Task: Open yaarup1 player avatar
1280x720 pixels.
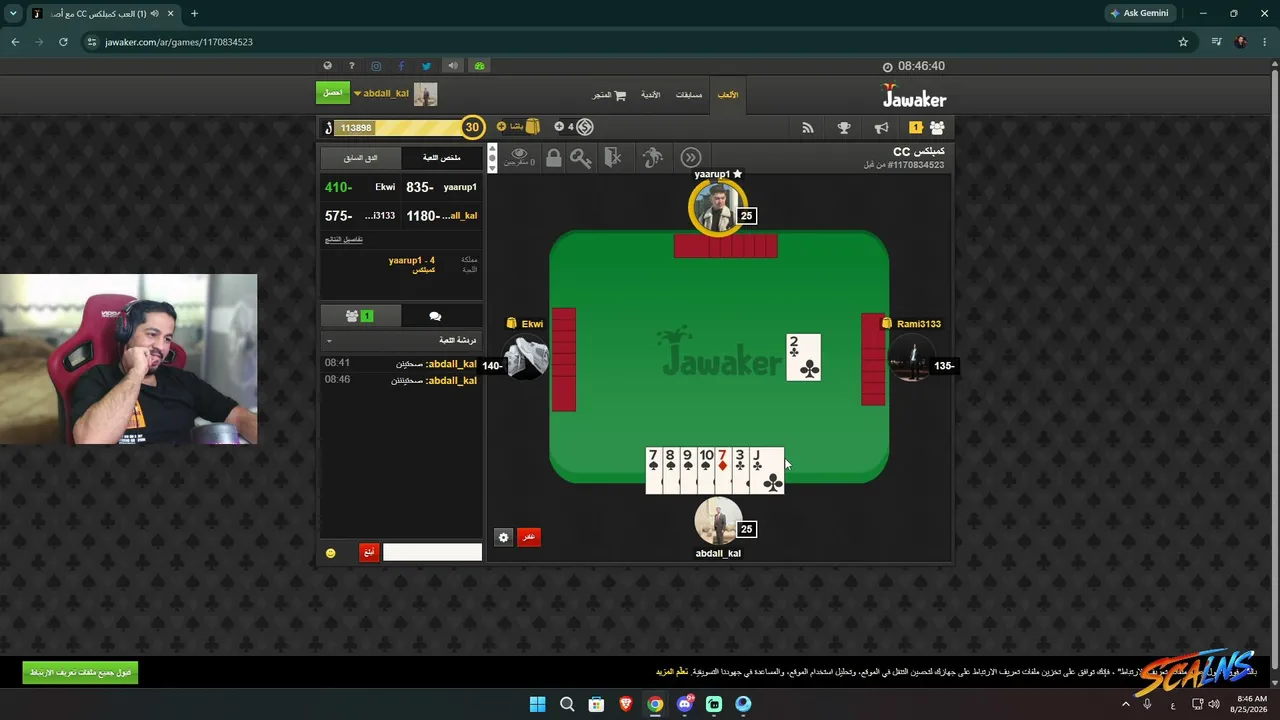Action: [717, 208]
